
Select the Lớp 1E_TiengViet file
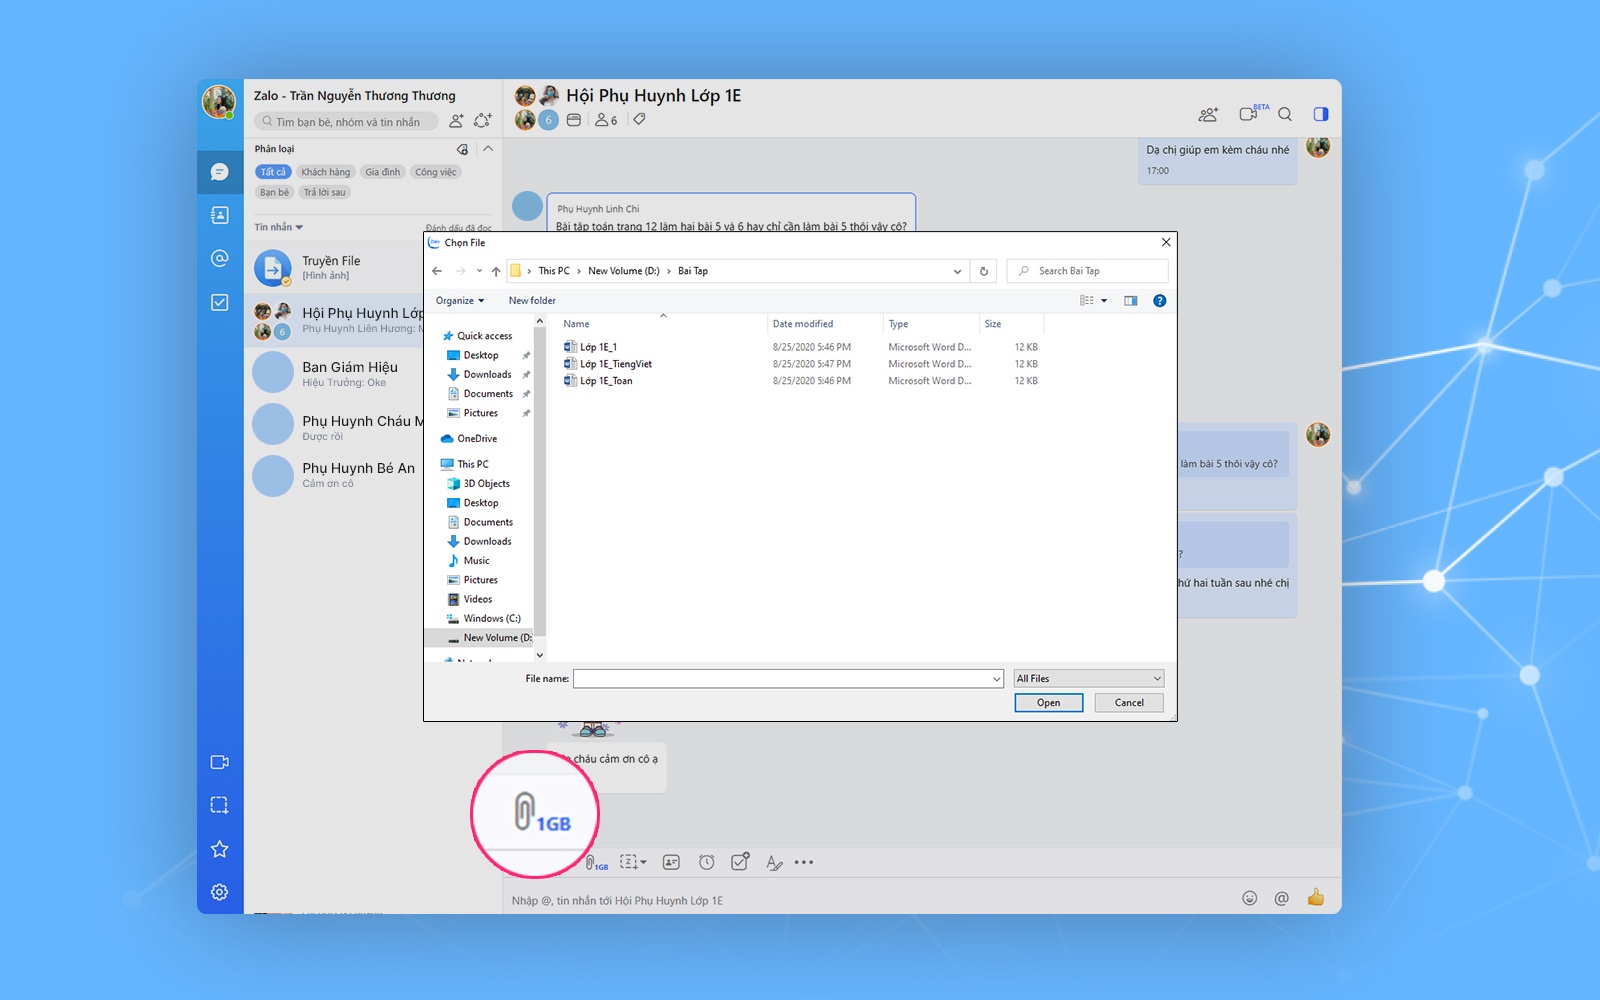[x=615, y=364]
